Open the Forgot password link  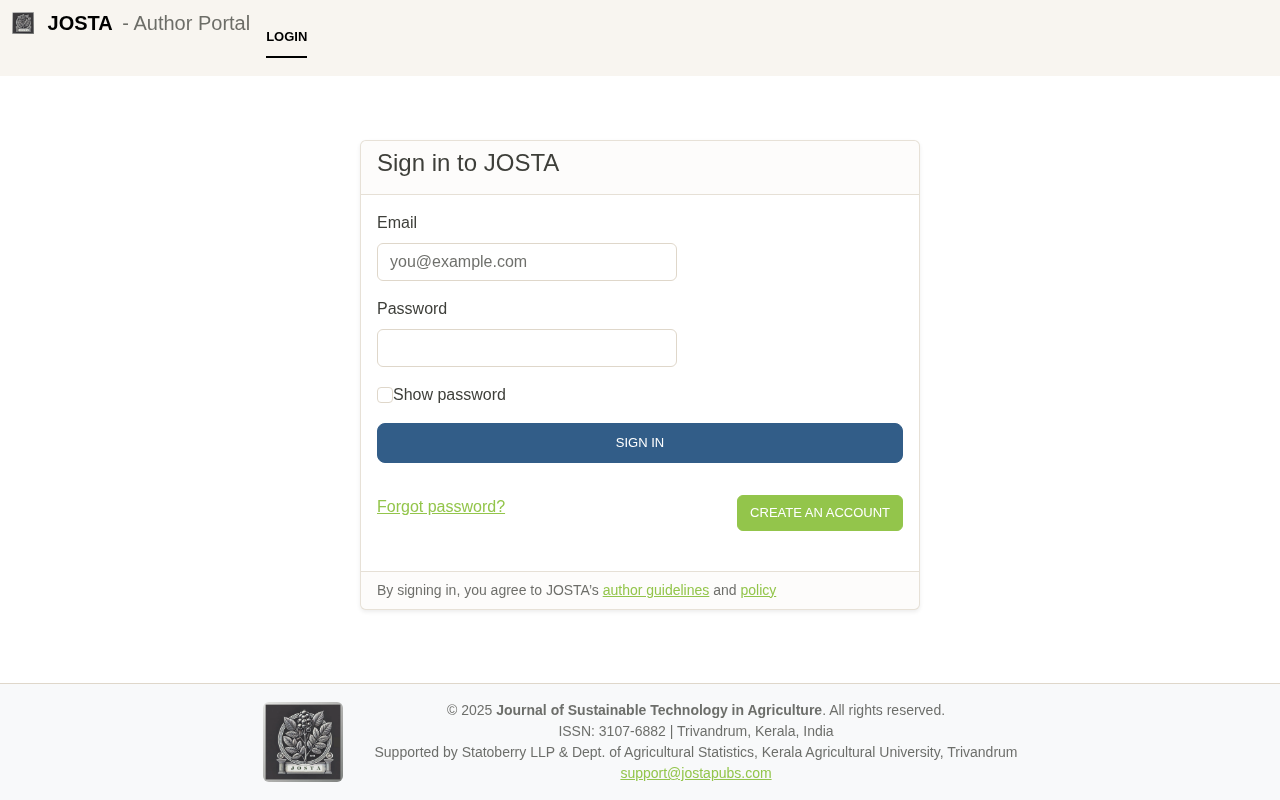(x=441, y=507)
